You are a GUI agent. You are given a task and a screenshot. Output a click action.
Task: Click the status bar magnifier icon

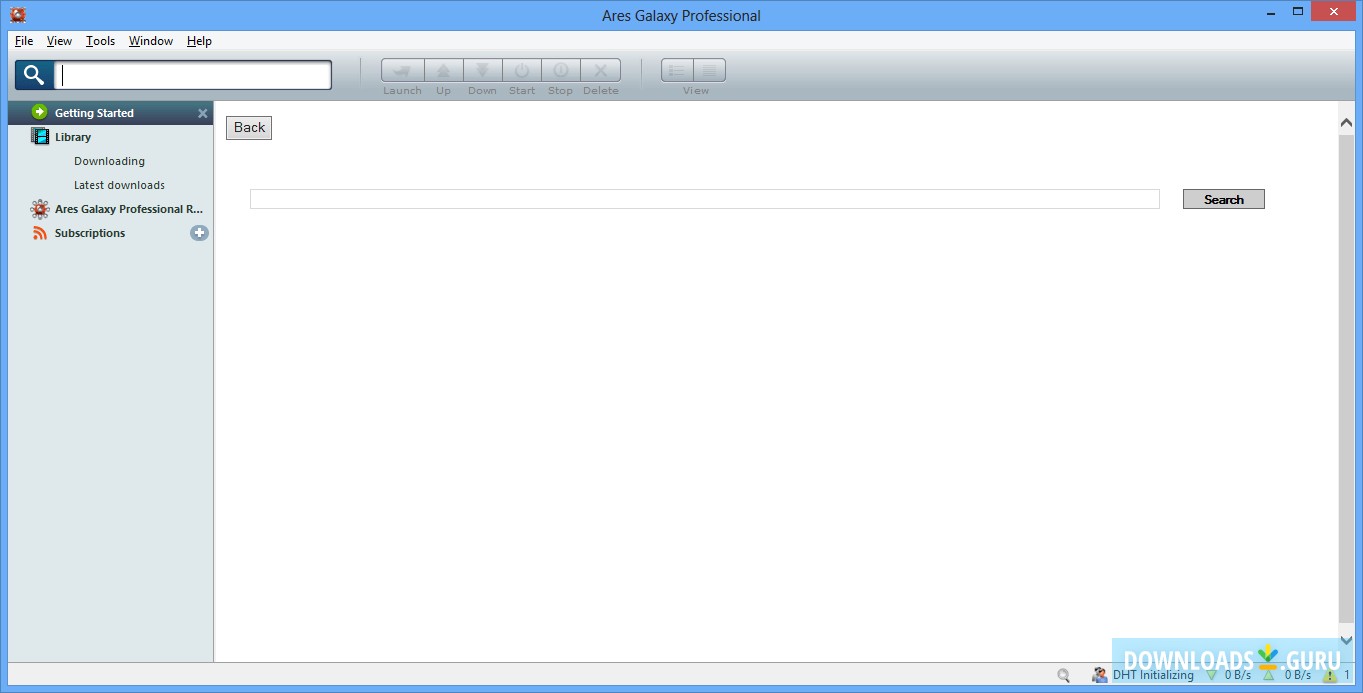pyautogui.click(x=1063, y=676)
